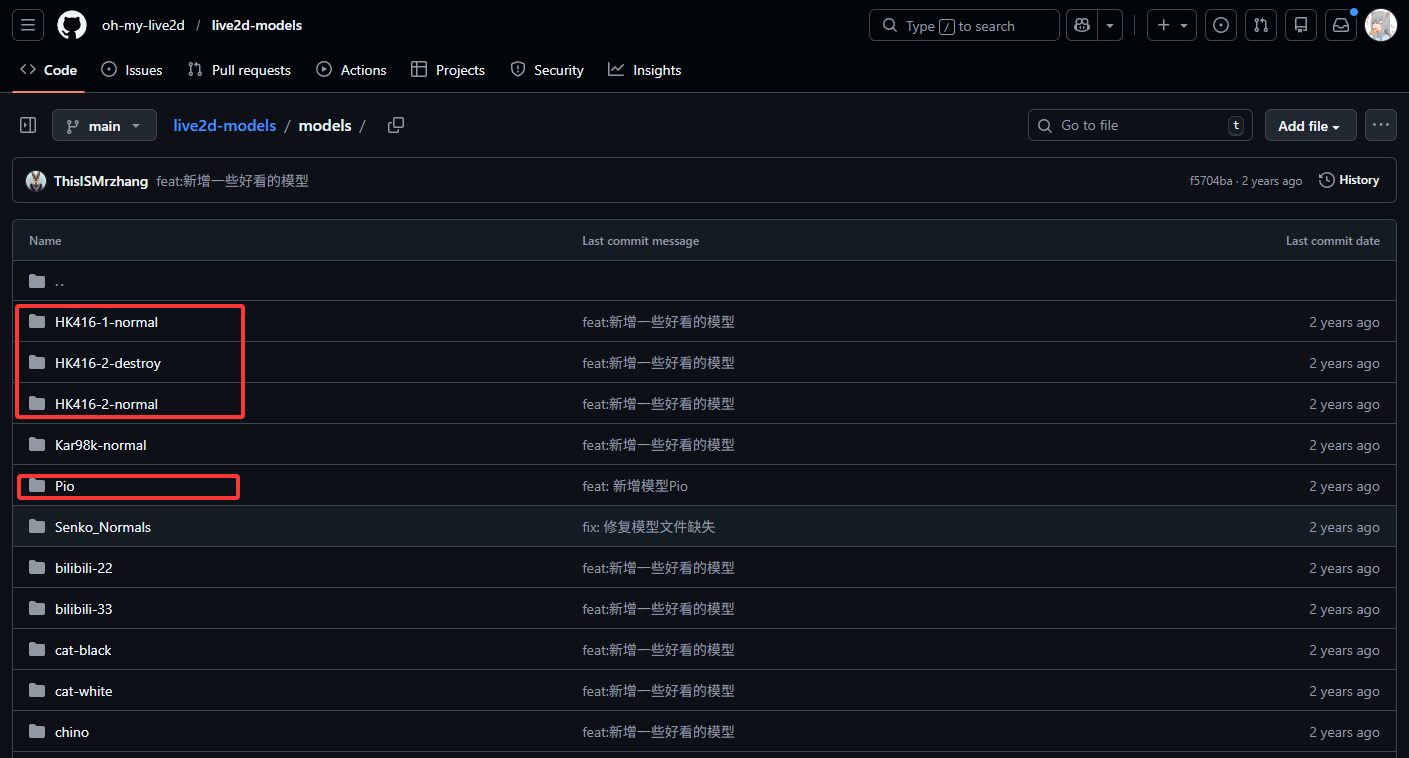Click the GitHub logo home icon
1409x758 pixels.
72,25
